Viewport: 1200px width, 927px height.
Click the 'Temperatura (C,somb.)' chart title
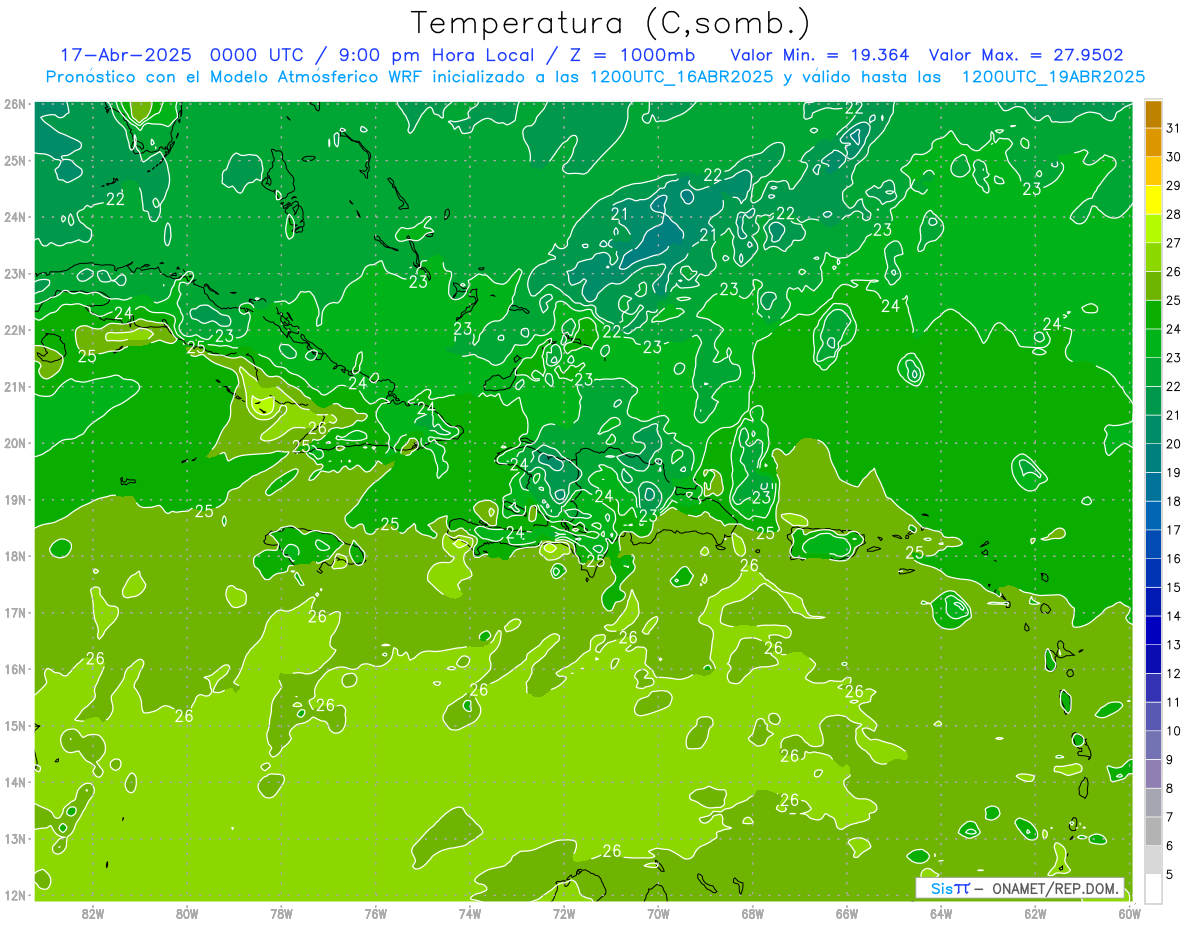[610, 24]
